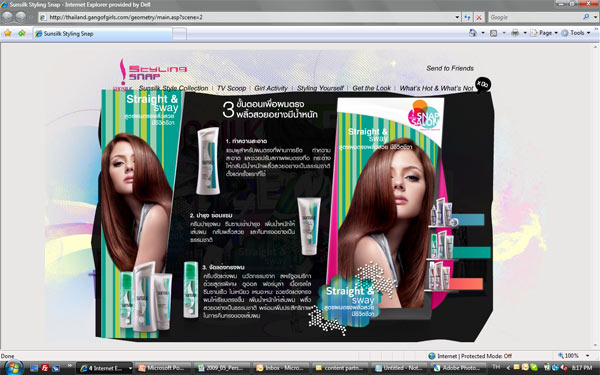Click the teal bar on salon shelf
The image size is (600, 375).
pos(471,253)
